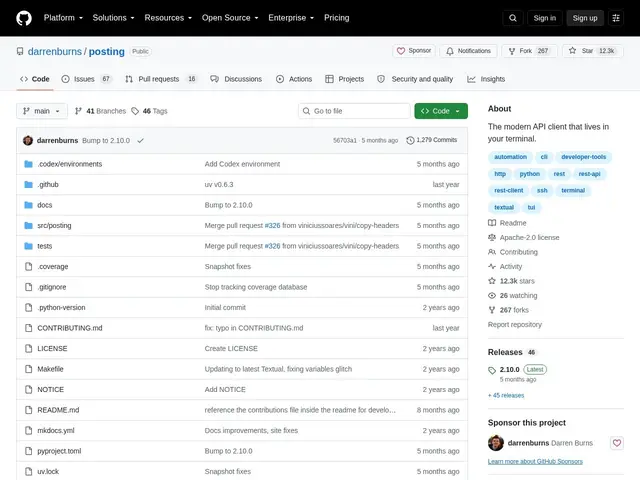Open the posting repository name link
The width and height of the screenshot is (640, 480).
(x=107, y=51)
